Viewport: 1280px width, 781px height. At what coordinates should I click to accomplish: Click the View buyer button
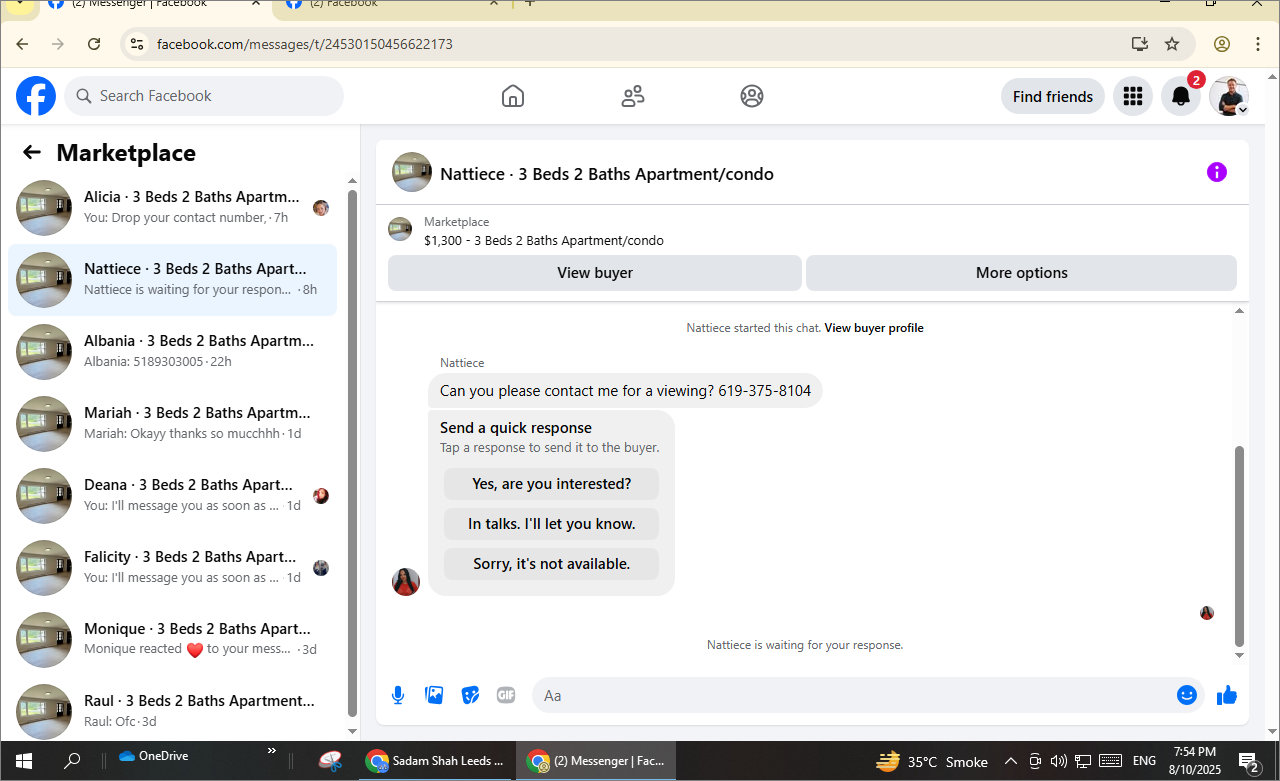coord(595,272)
